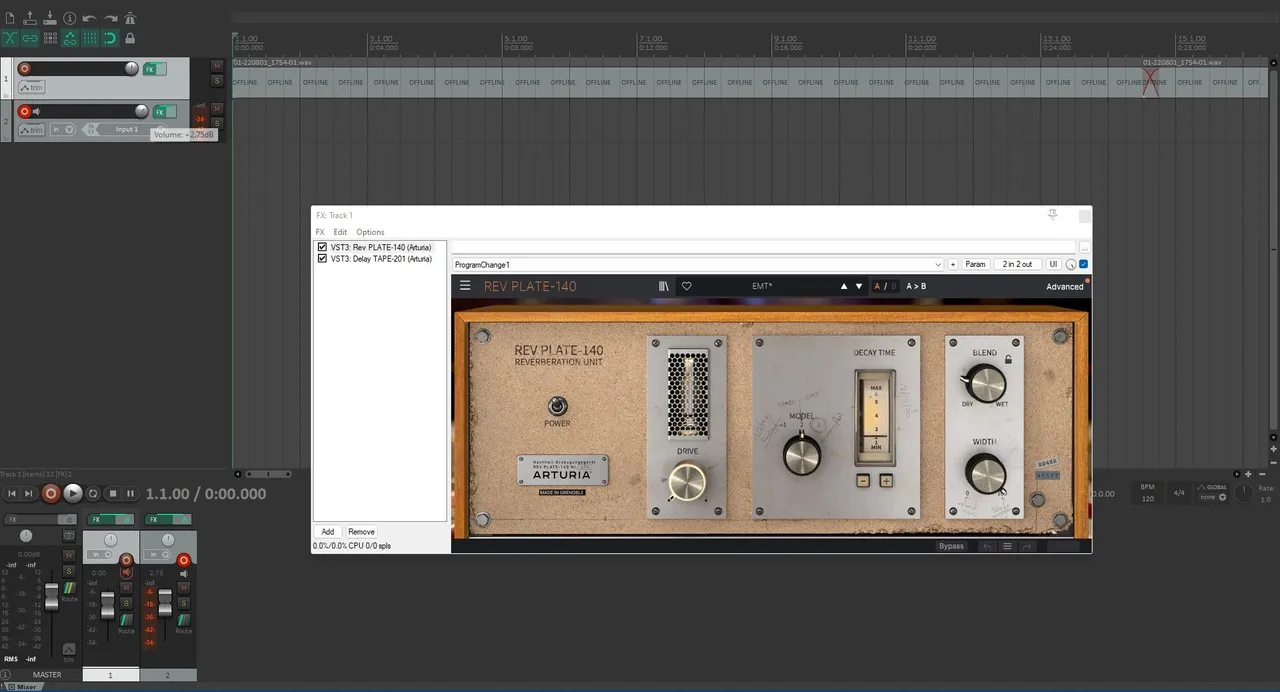Increase decay time with plus button
This screenshot has width=1280, height=692.
point(886,481)
